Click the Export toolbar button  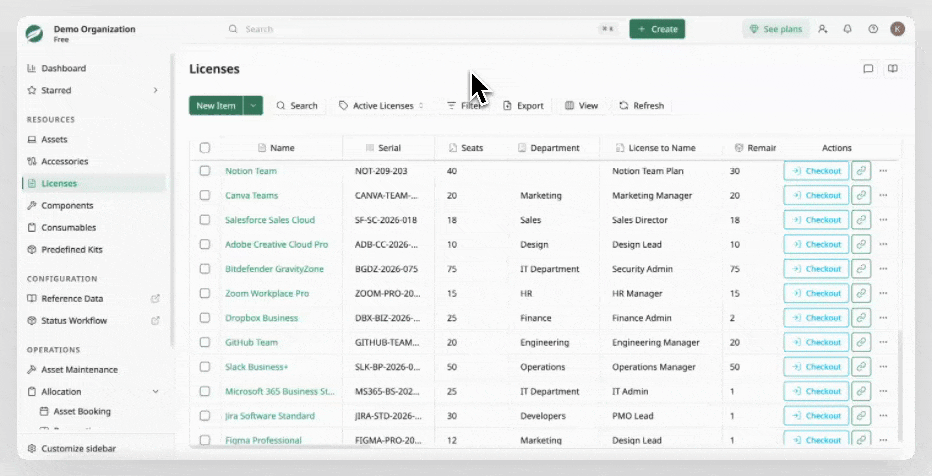[523, 105]
